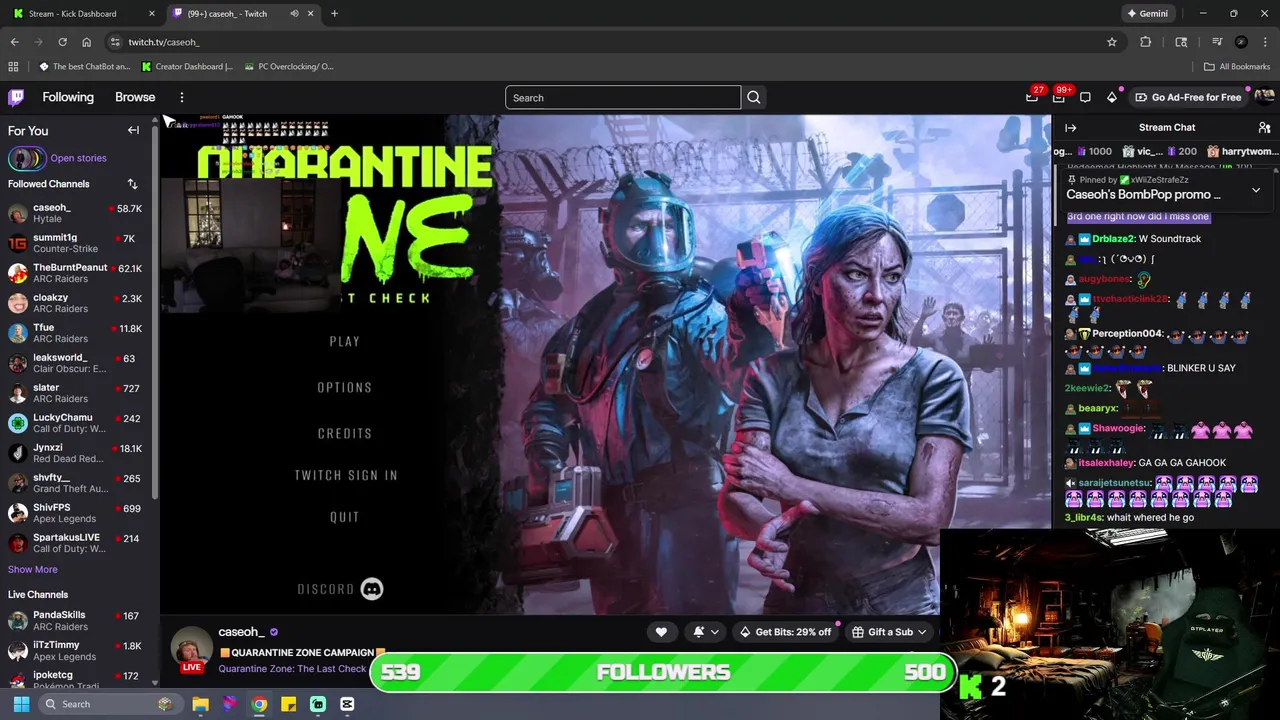This screenshot has width=1280, height=720.
Task: Switch to the Stream - Kick Dashboard tab
Action: (x=84, y=14)
